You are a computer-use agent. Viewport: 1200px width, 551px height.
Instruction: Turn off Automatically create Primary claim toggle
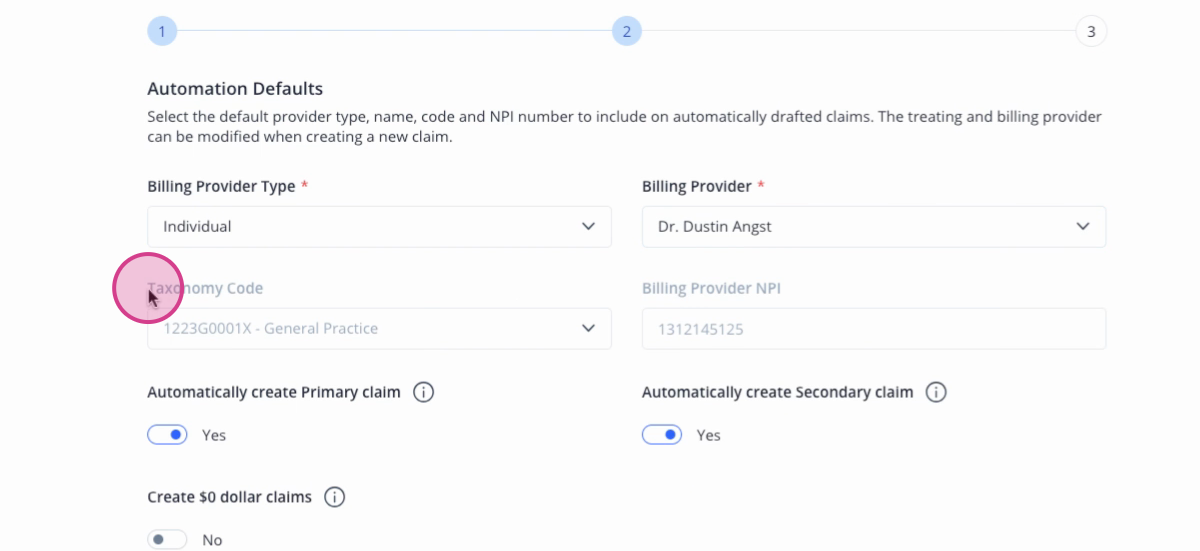tap(167, 435)
